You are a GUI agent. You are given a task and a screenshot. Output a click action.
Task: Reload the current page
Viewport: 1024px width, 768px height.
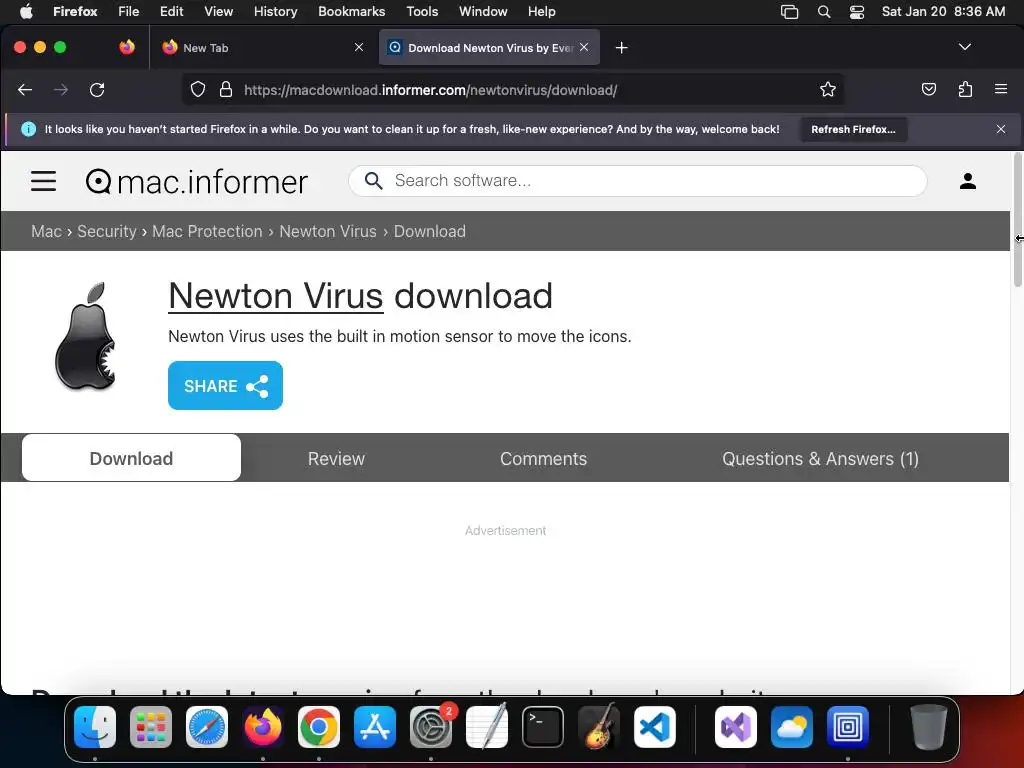pos(97,89)
